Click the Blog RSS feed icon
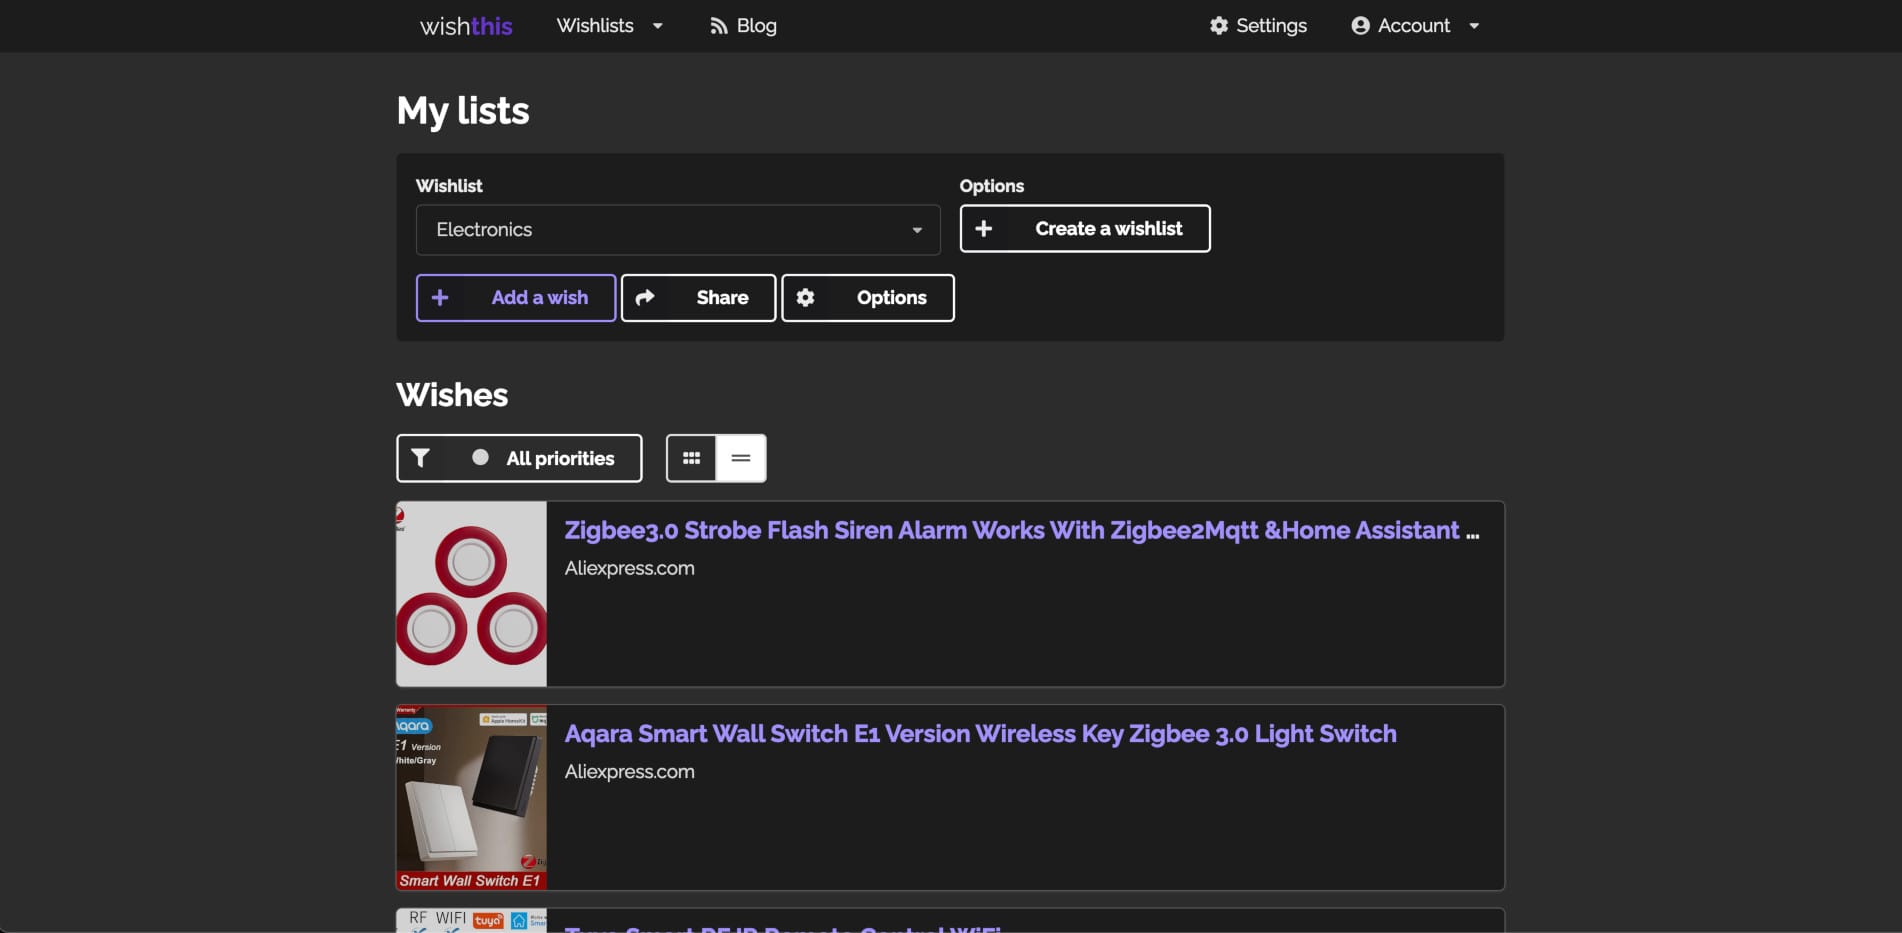This screenshot has height=933, width=1902. (x=718, y=26)
